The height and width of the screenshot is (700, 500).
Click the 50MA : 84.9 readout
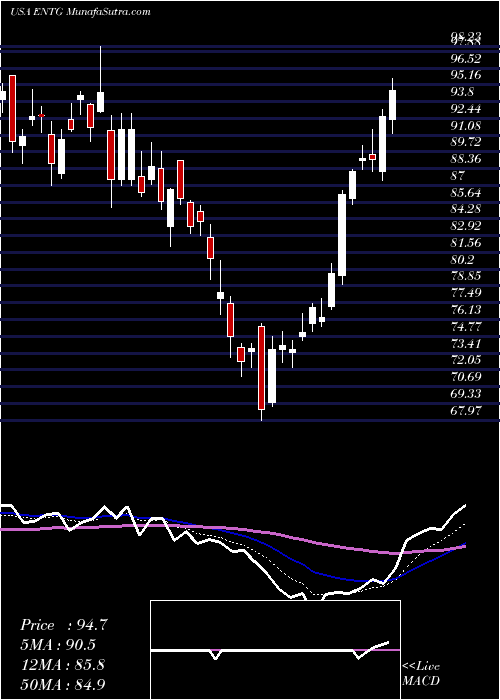click(63, 684)
